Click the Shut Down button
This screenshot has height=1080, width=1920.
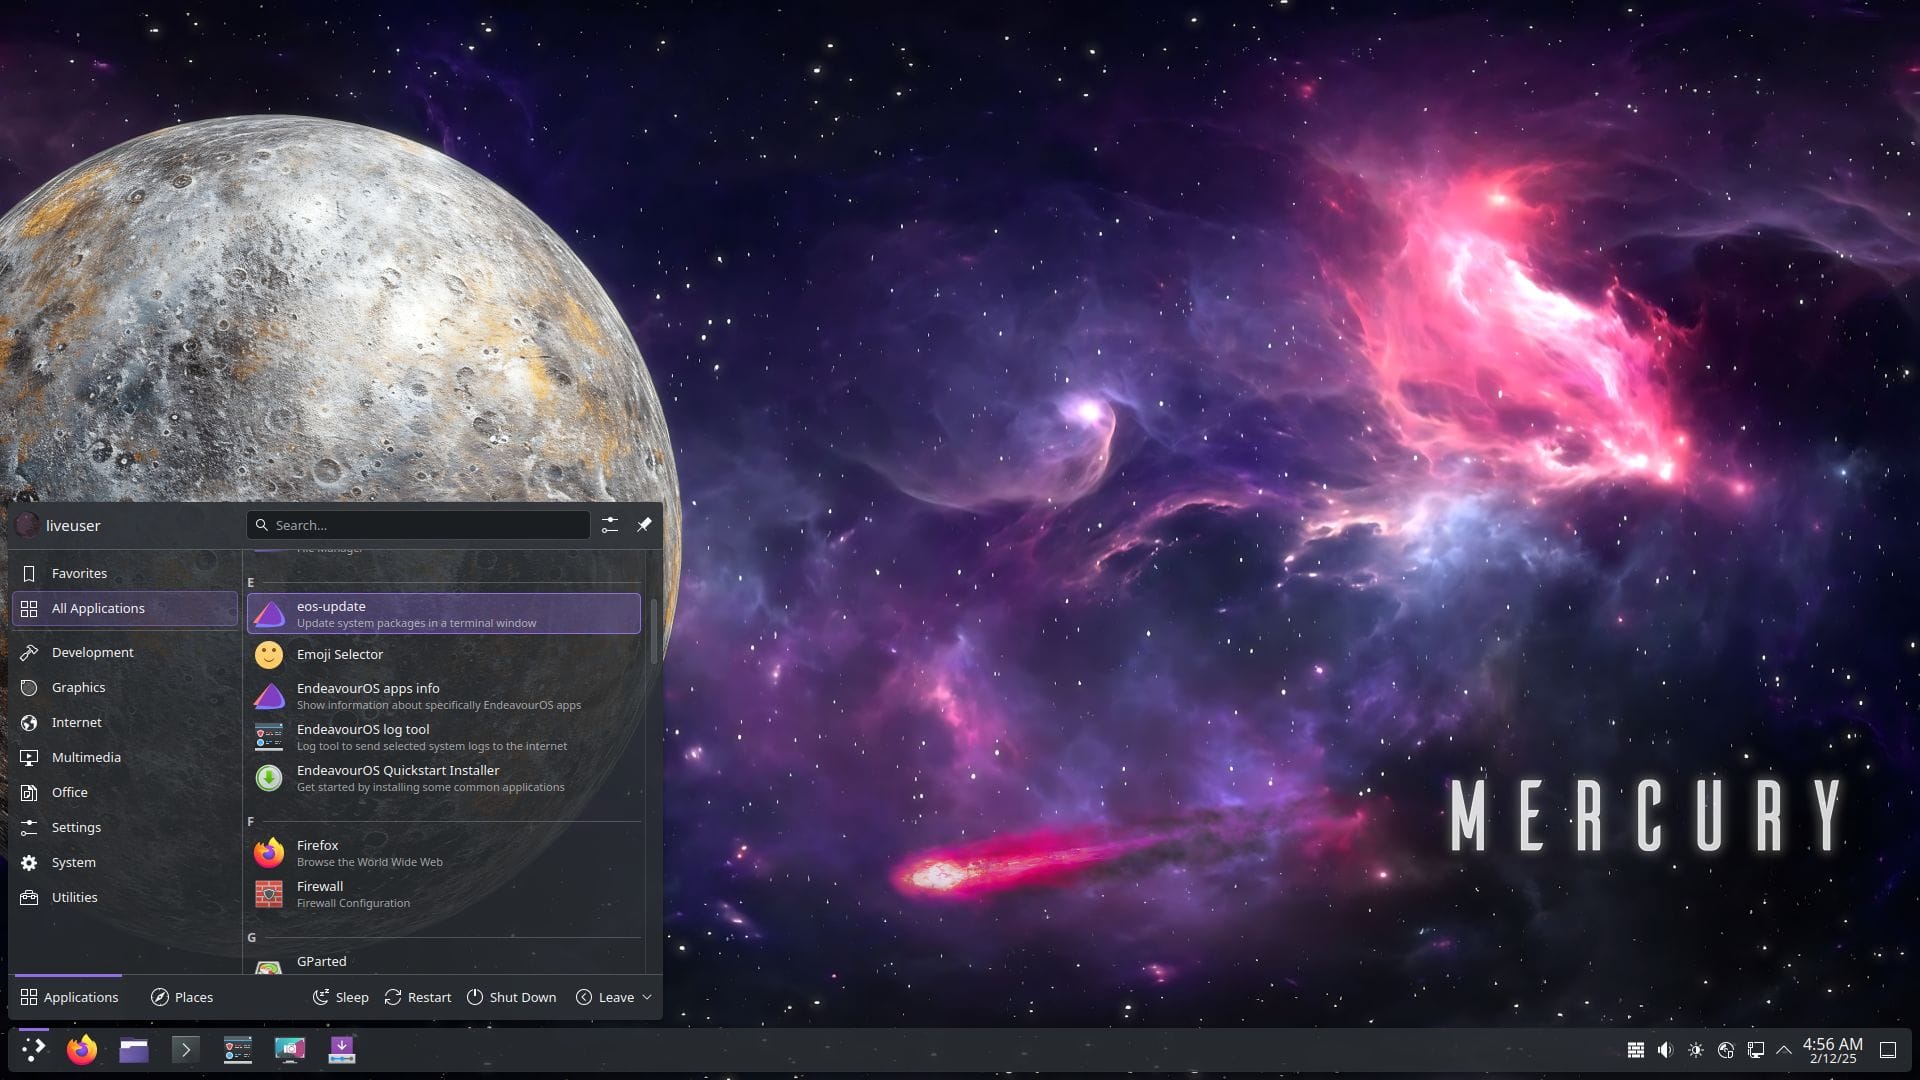512,997
